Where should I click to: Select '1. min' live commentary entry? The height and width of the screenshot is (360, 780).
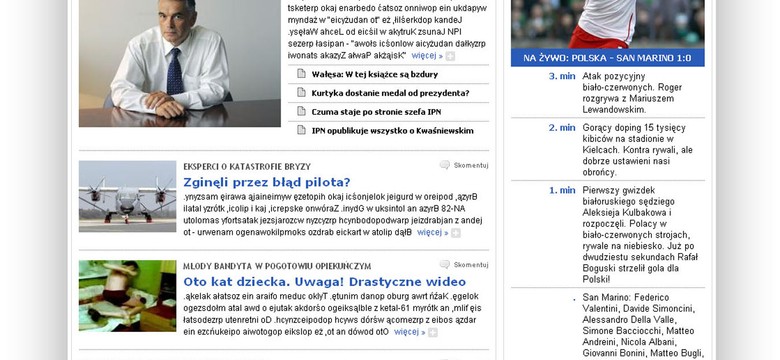(562, 190)
